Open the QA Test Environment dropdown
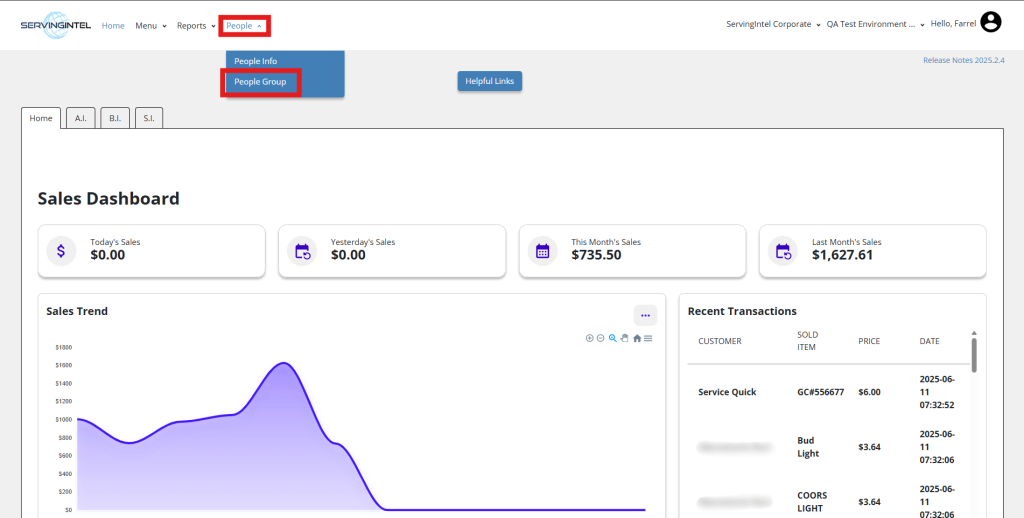Image resolution: width=1024 pixels, height=518 pixels. tap(875, 24)
